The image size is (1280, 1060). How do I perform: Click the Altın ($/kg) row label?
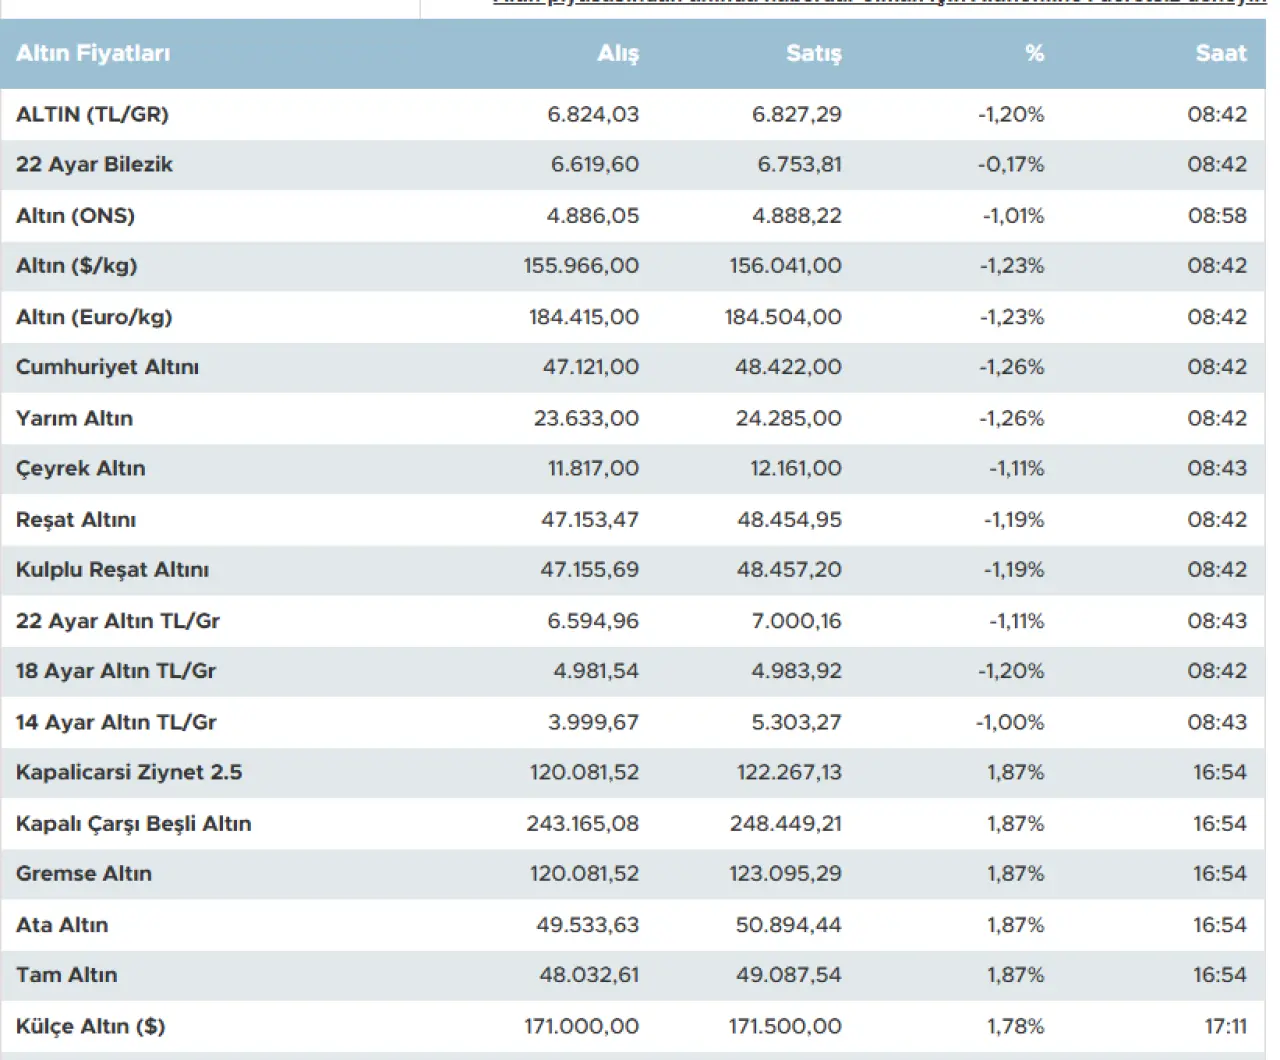click(x=76, y=265)
